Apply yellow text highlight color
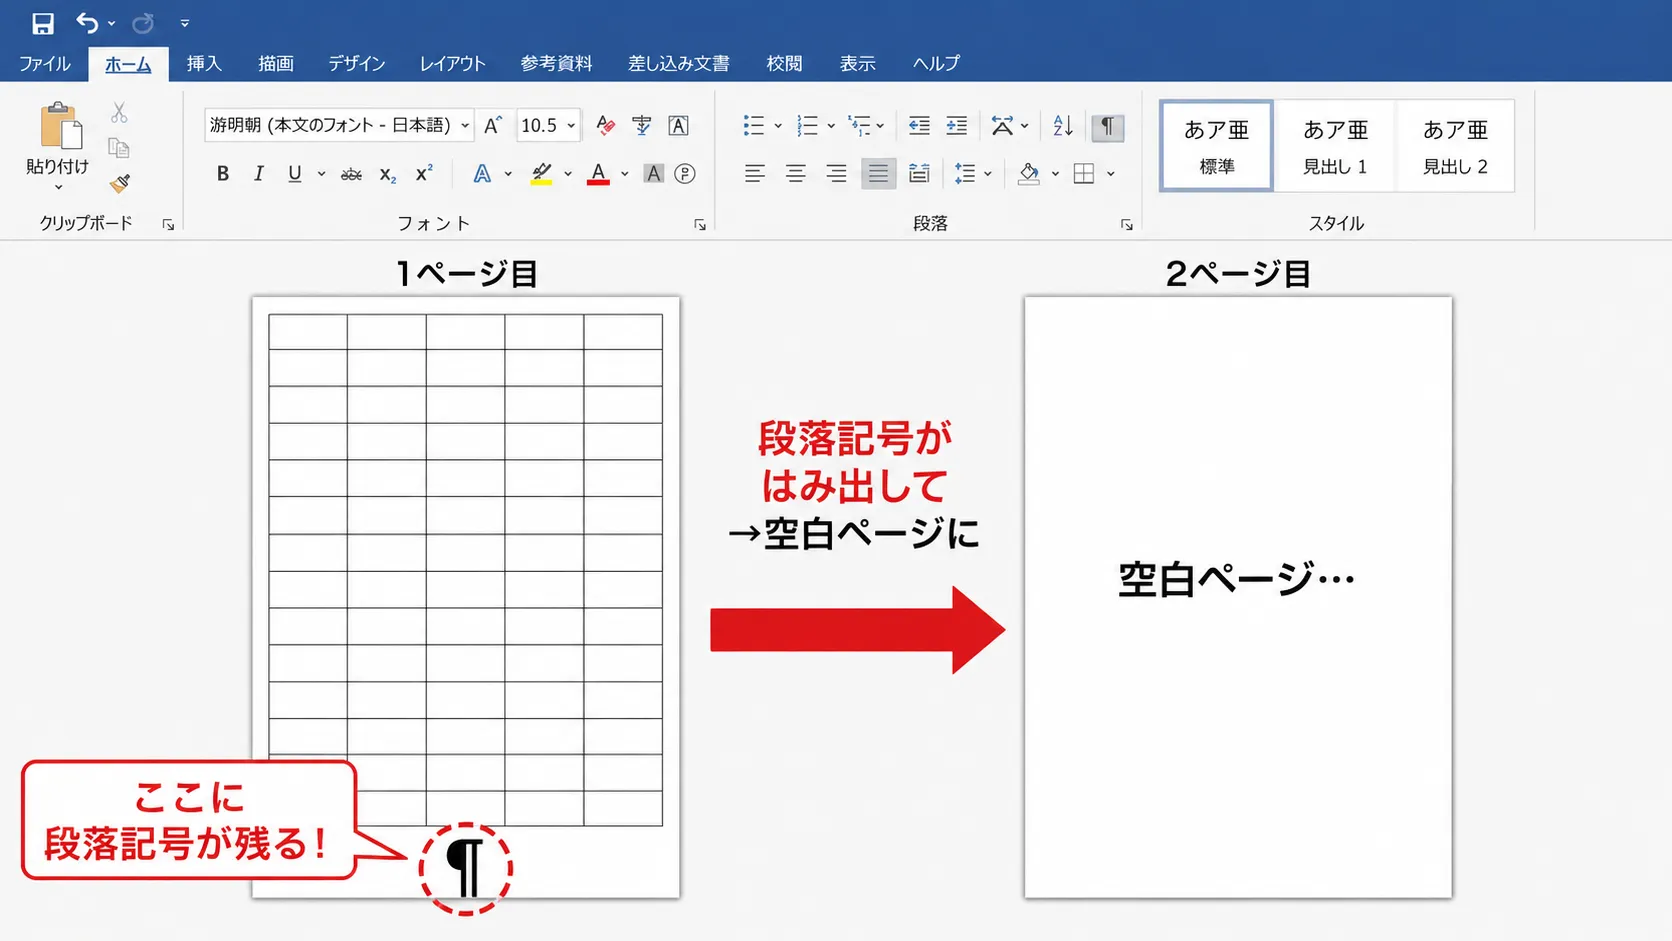The image size is (1672, 941). pyautogui.click(x=541, y=174)
